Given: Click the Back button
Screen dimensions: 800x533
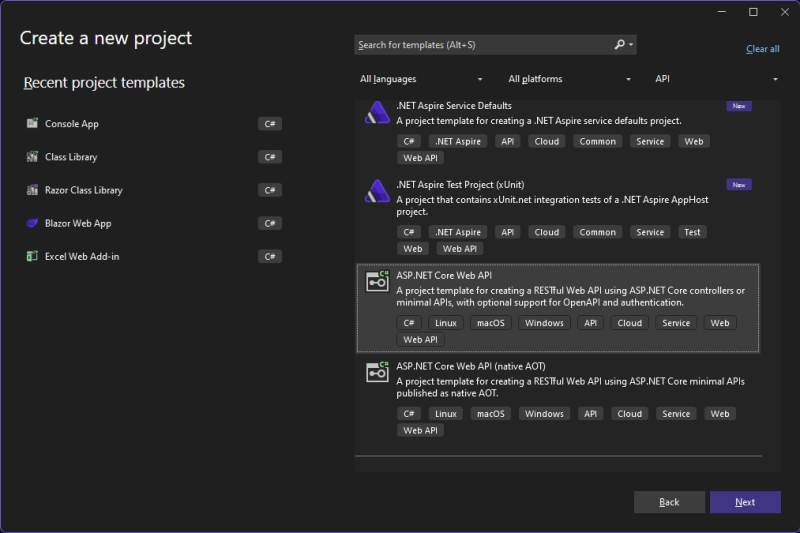Looking at the screenshot, I should pyautogui.click(x=669, y=502).
